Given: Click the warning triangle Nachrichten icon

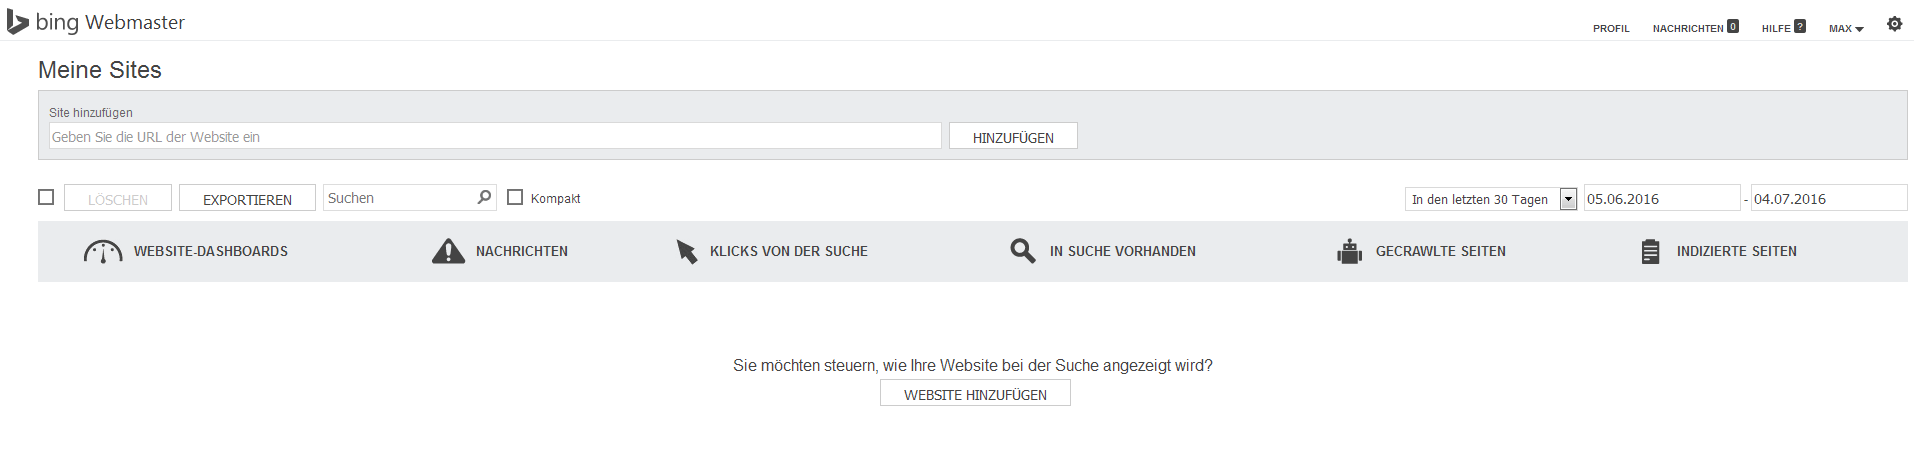Looking at the screenshot, I should (448, 251).
